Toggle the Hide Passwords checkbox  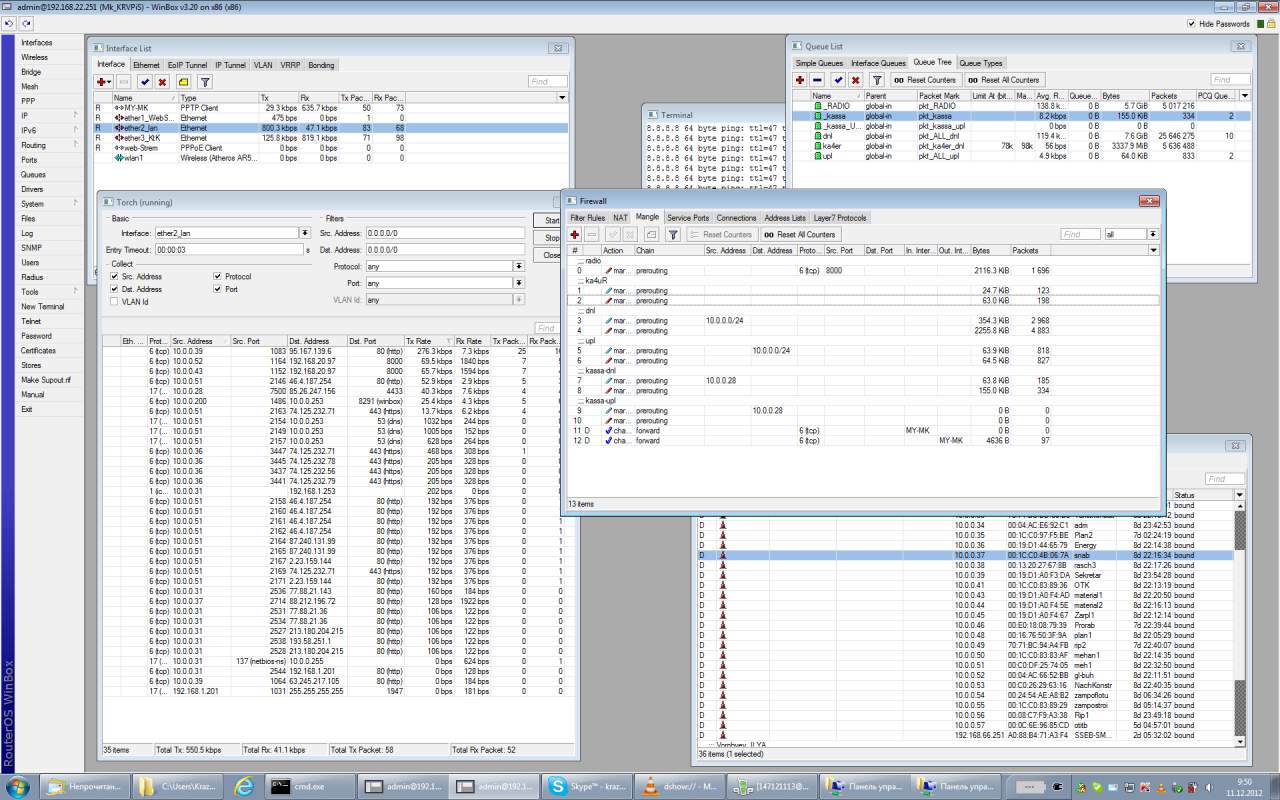(1191, 24)
